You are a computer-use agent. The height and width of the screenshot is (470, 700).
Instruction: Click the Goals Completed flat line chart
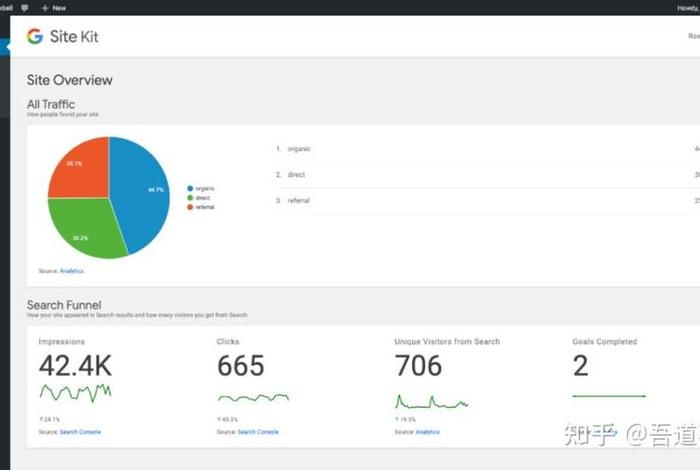tap(609, 396)
